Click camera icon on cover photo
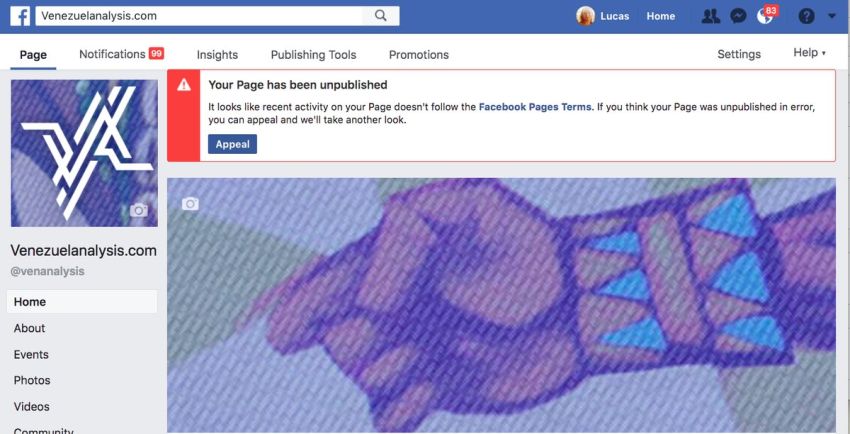The width and height of the screenshot is (850, 434). click(190, 204)
